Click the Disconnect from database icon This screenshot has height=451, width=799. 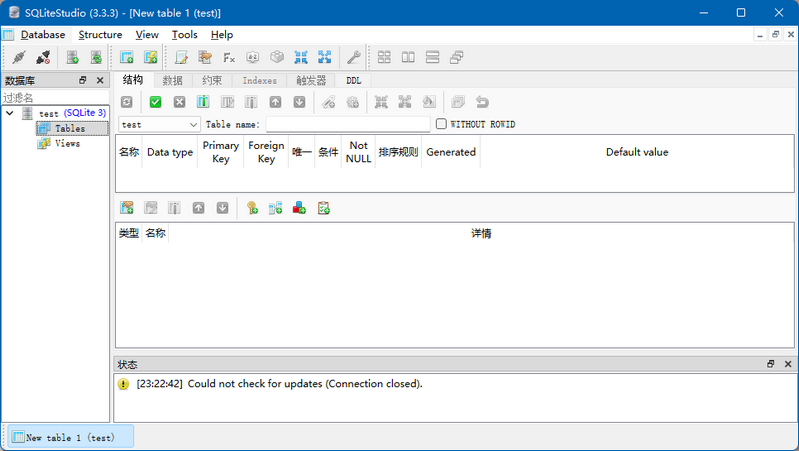(43, 57)
